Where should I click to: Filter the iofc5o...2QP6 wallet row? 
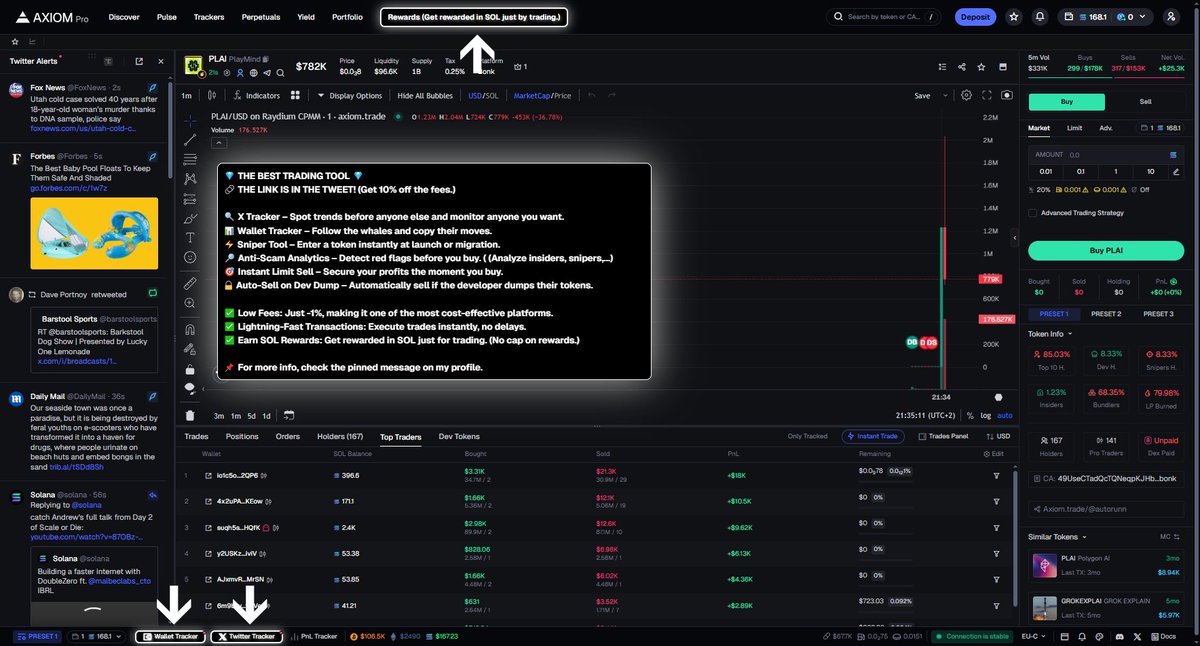[996, 475]
